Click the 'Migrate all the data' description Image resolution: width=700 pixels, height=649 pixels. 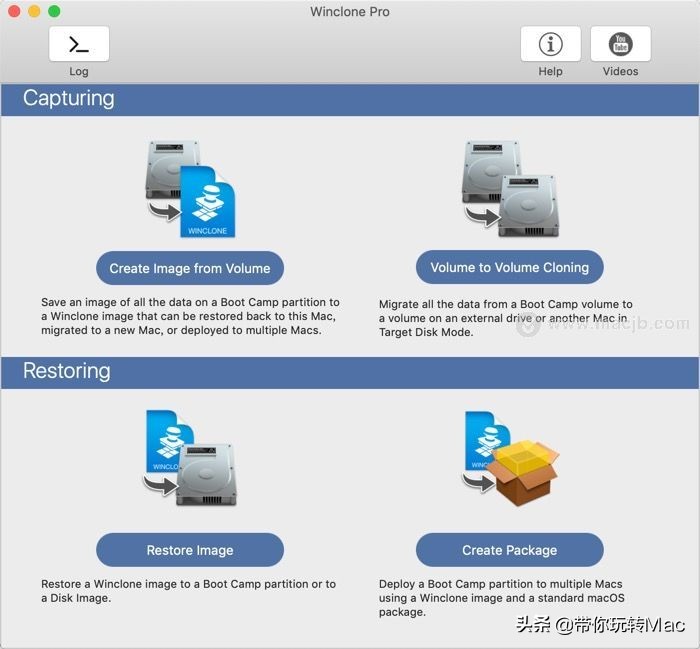click(x=506, y=318)
